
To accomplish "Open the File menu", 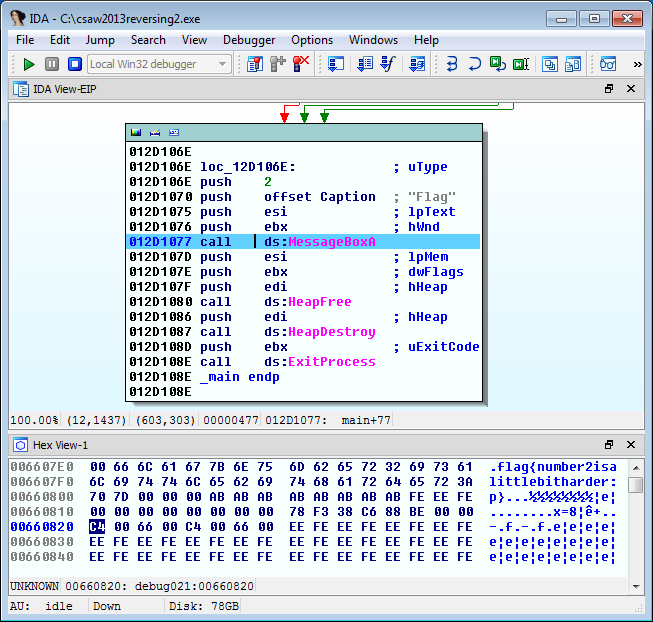I will click(25, 40).
